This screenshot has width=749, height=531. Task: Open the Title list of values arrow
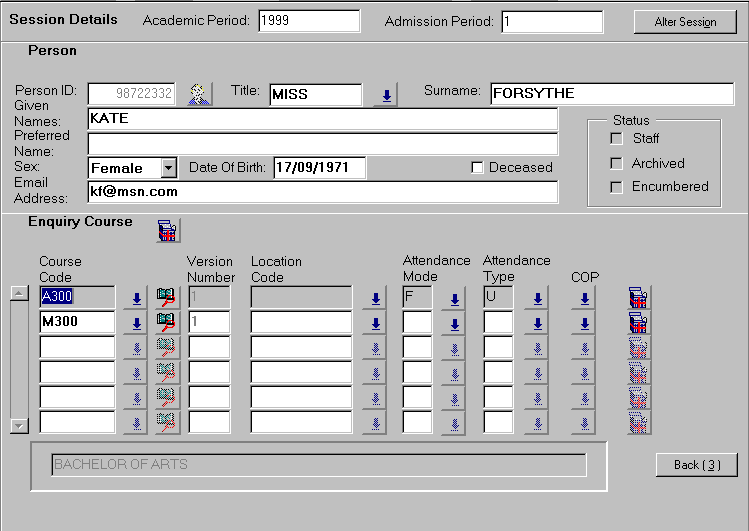(x=385, y=95)
